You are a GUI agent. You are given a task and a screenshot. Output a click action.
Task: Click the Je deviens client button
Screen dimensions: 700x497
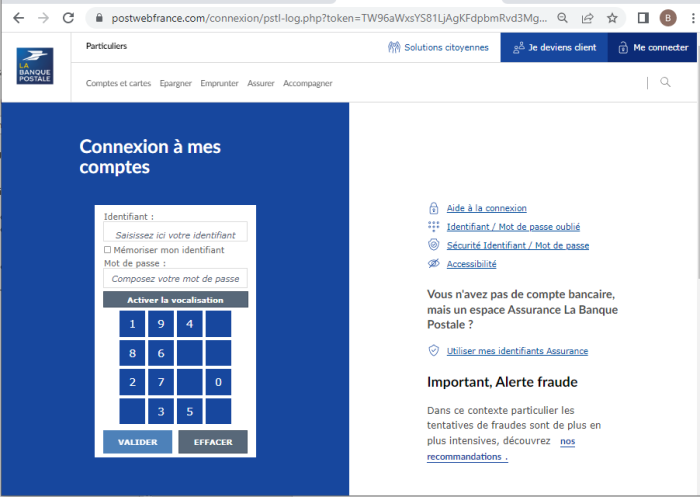[x=554, y=47]
